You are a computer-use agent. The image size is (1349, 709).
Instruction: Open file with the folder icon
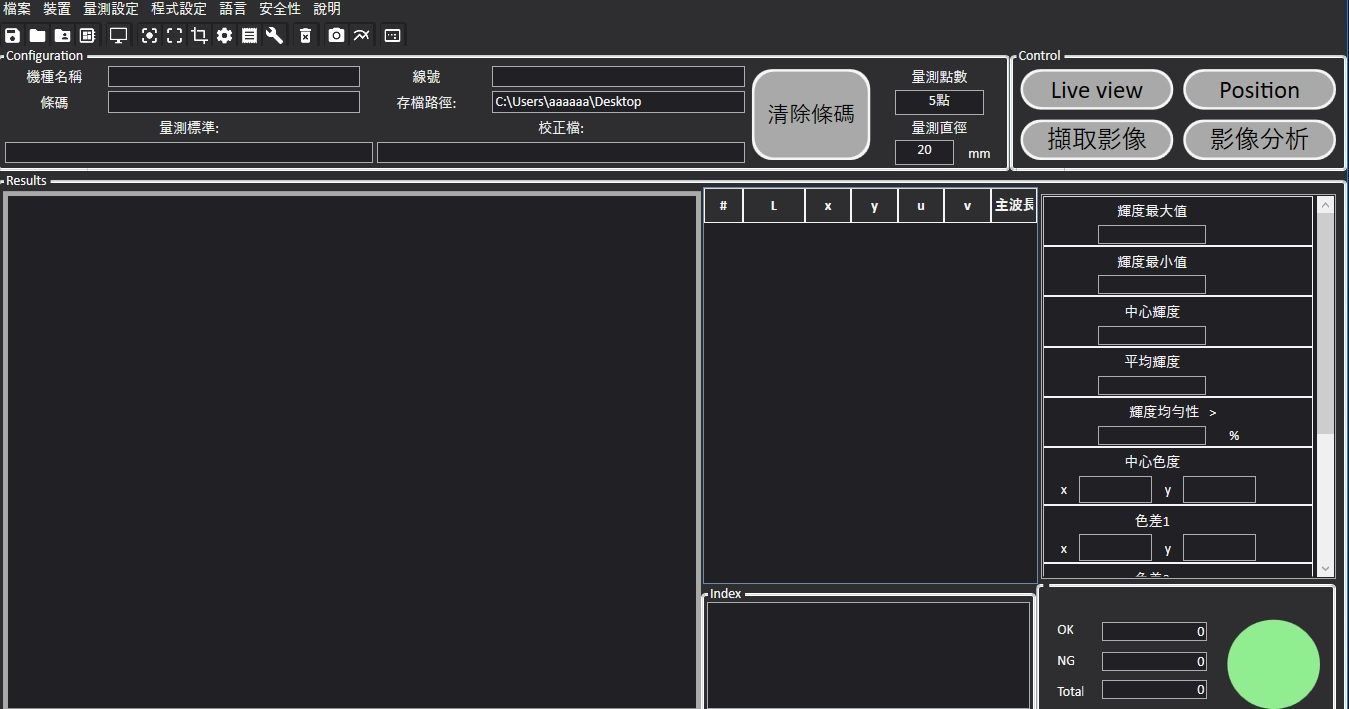(x=37, y=35)
